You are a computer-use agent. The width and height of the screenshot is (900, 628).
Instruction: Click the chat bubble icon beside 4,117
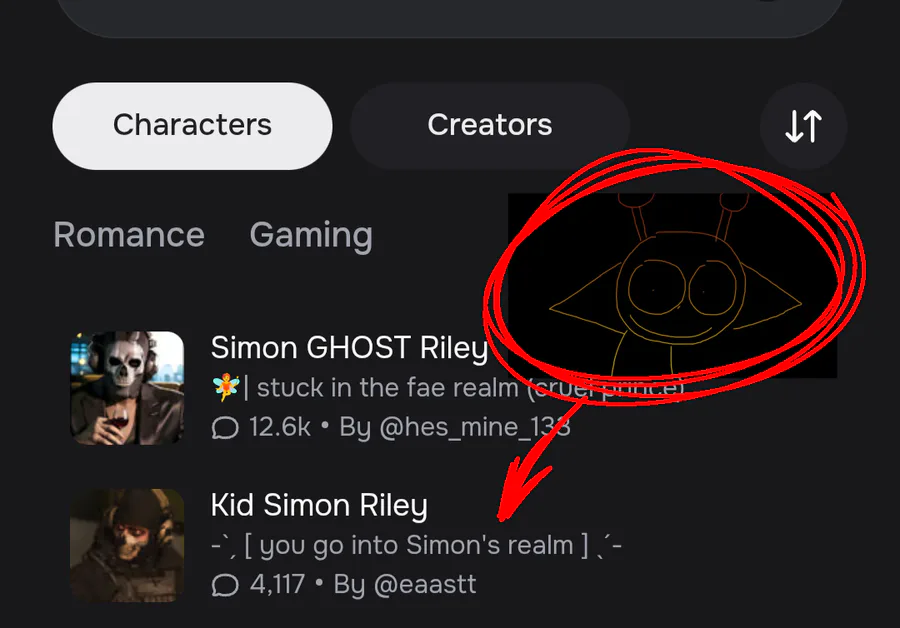click(x=225, y=585)
